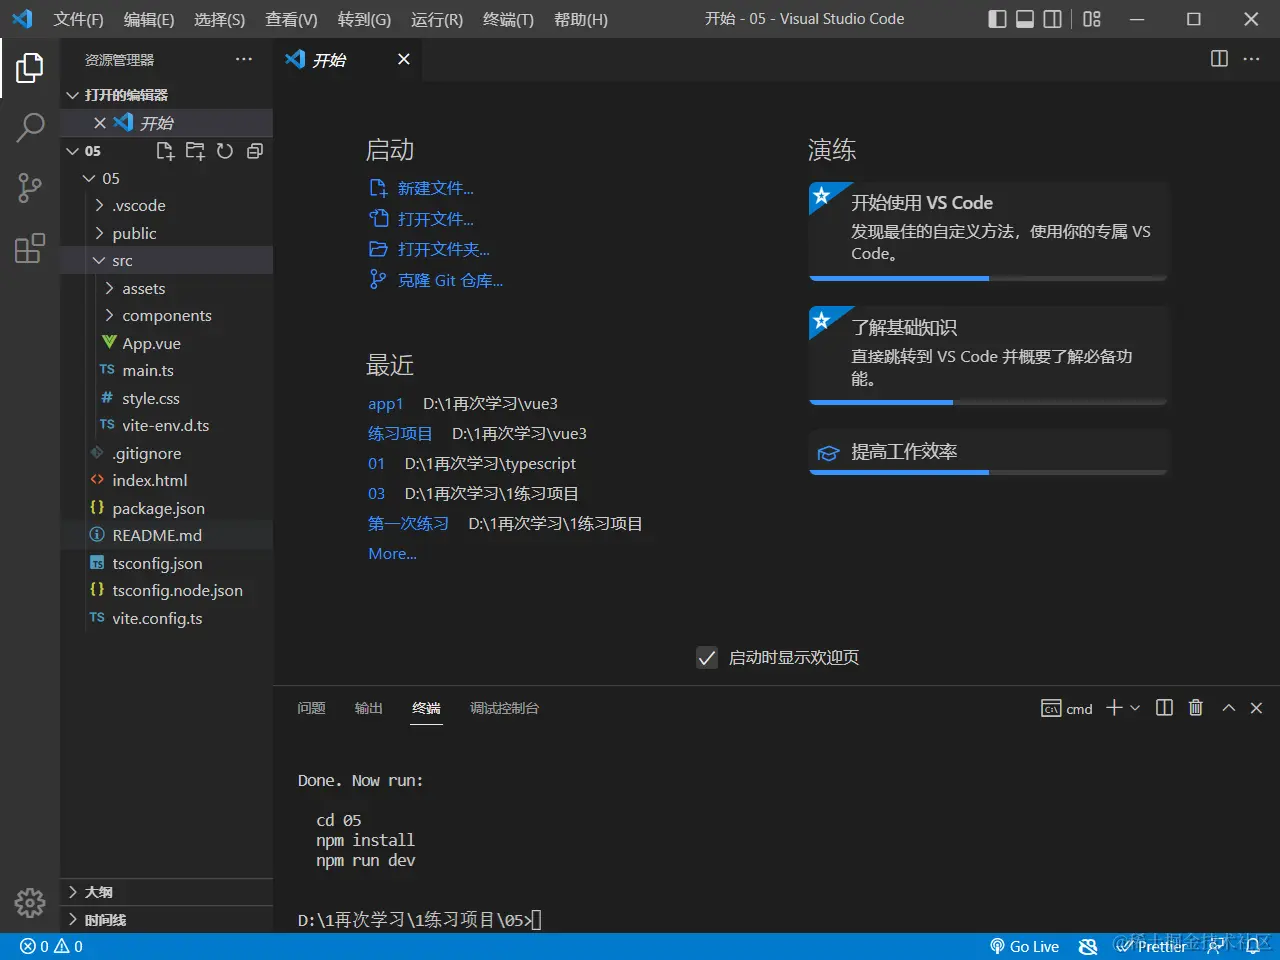Viewport: 1280px width, 960px height.
Task: Customize layout from the title bar
Action: 1092,19
